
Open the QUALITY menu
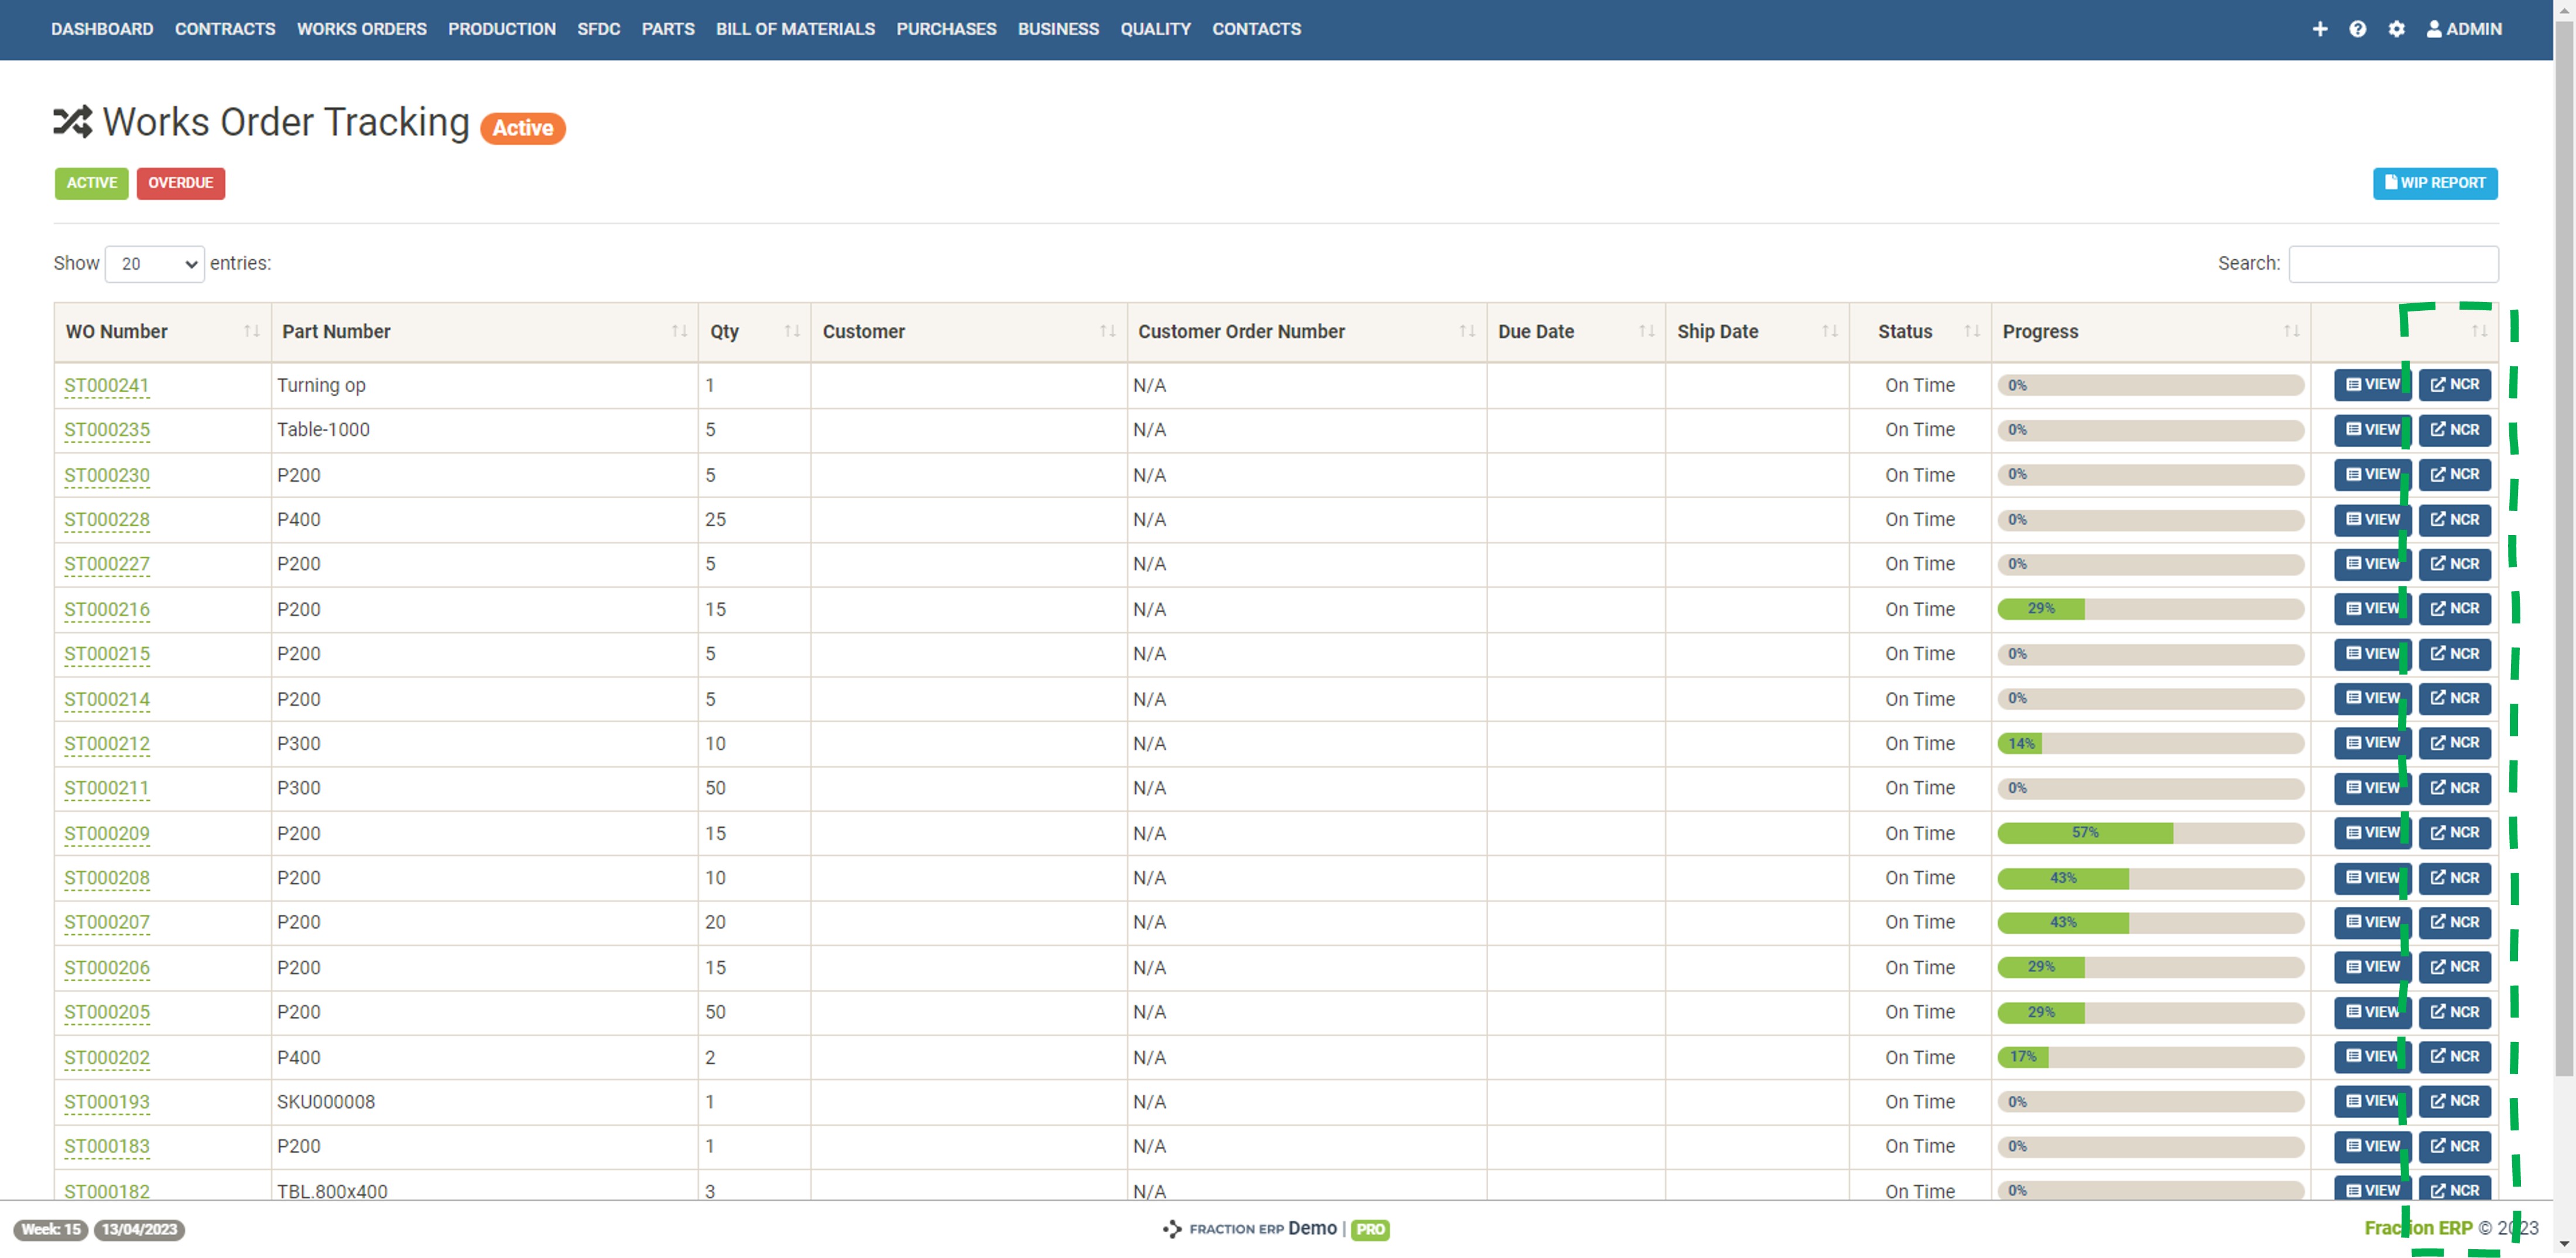(1155, 29)
